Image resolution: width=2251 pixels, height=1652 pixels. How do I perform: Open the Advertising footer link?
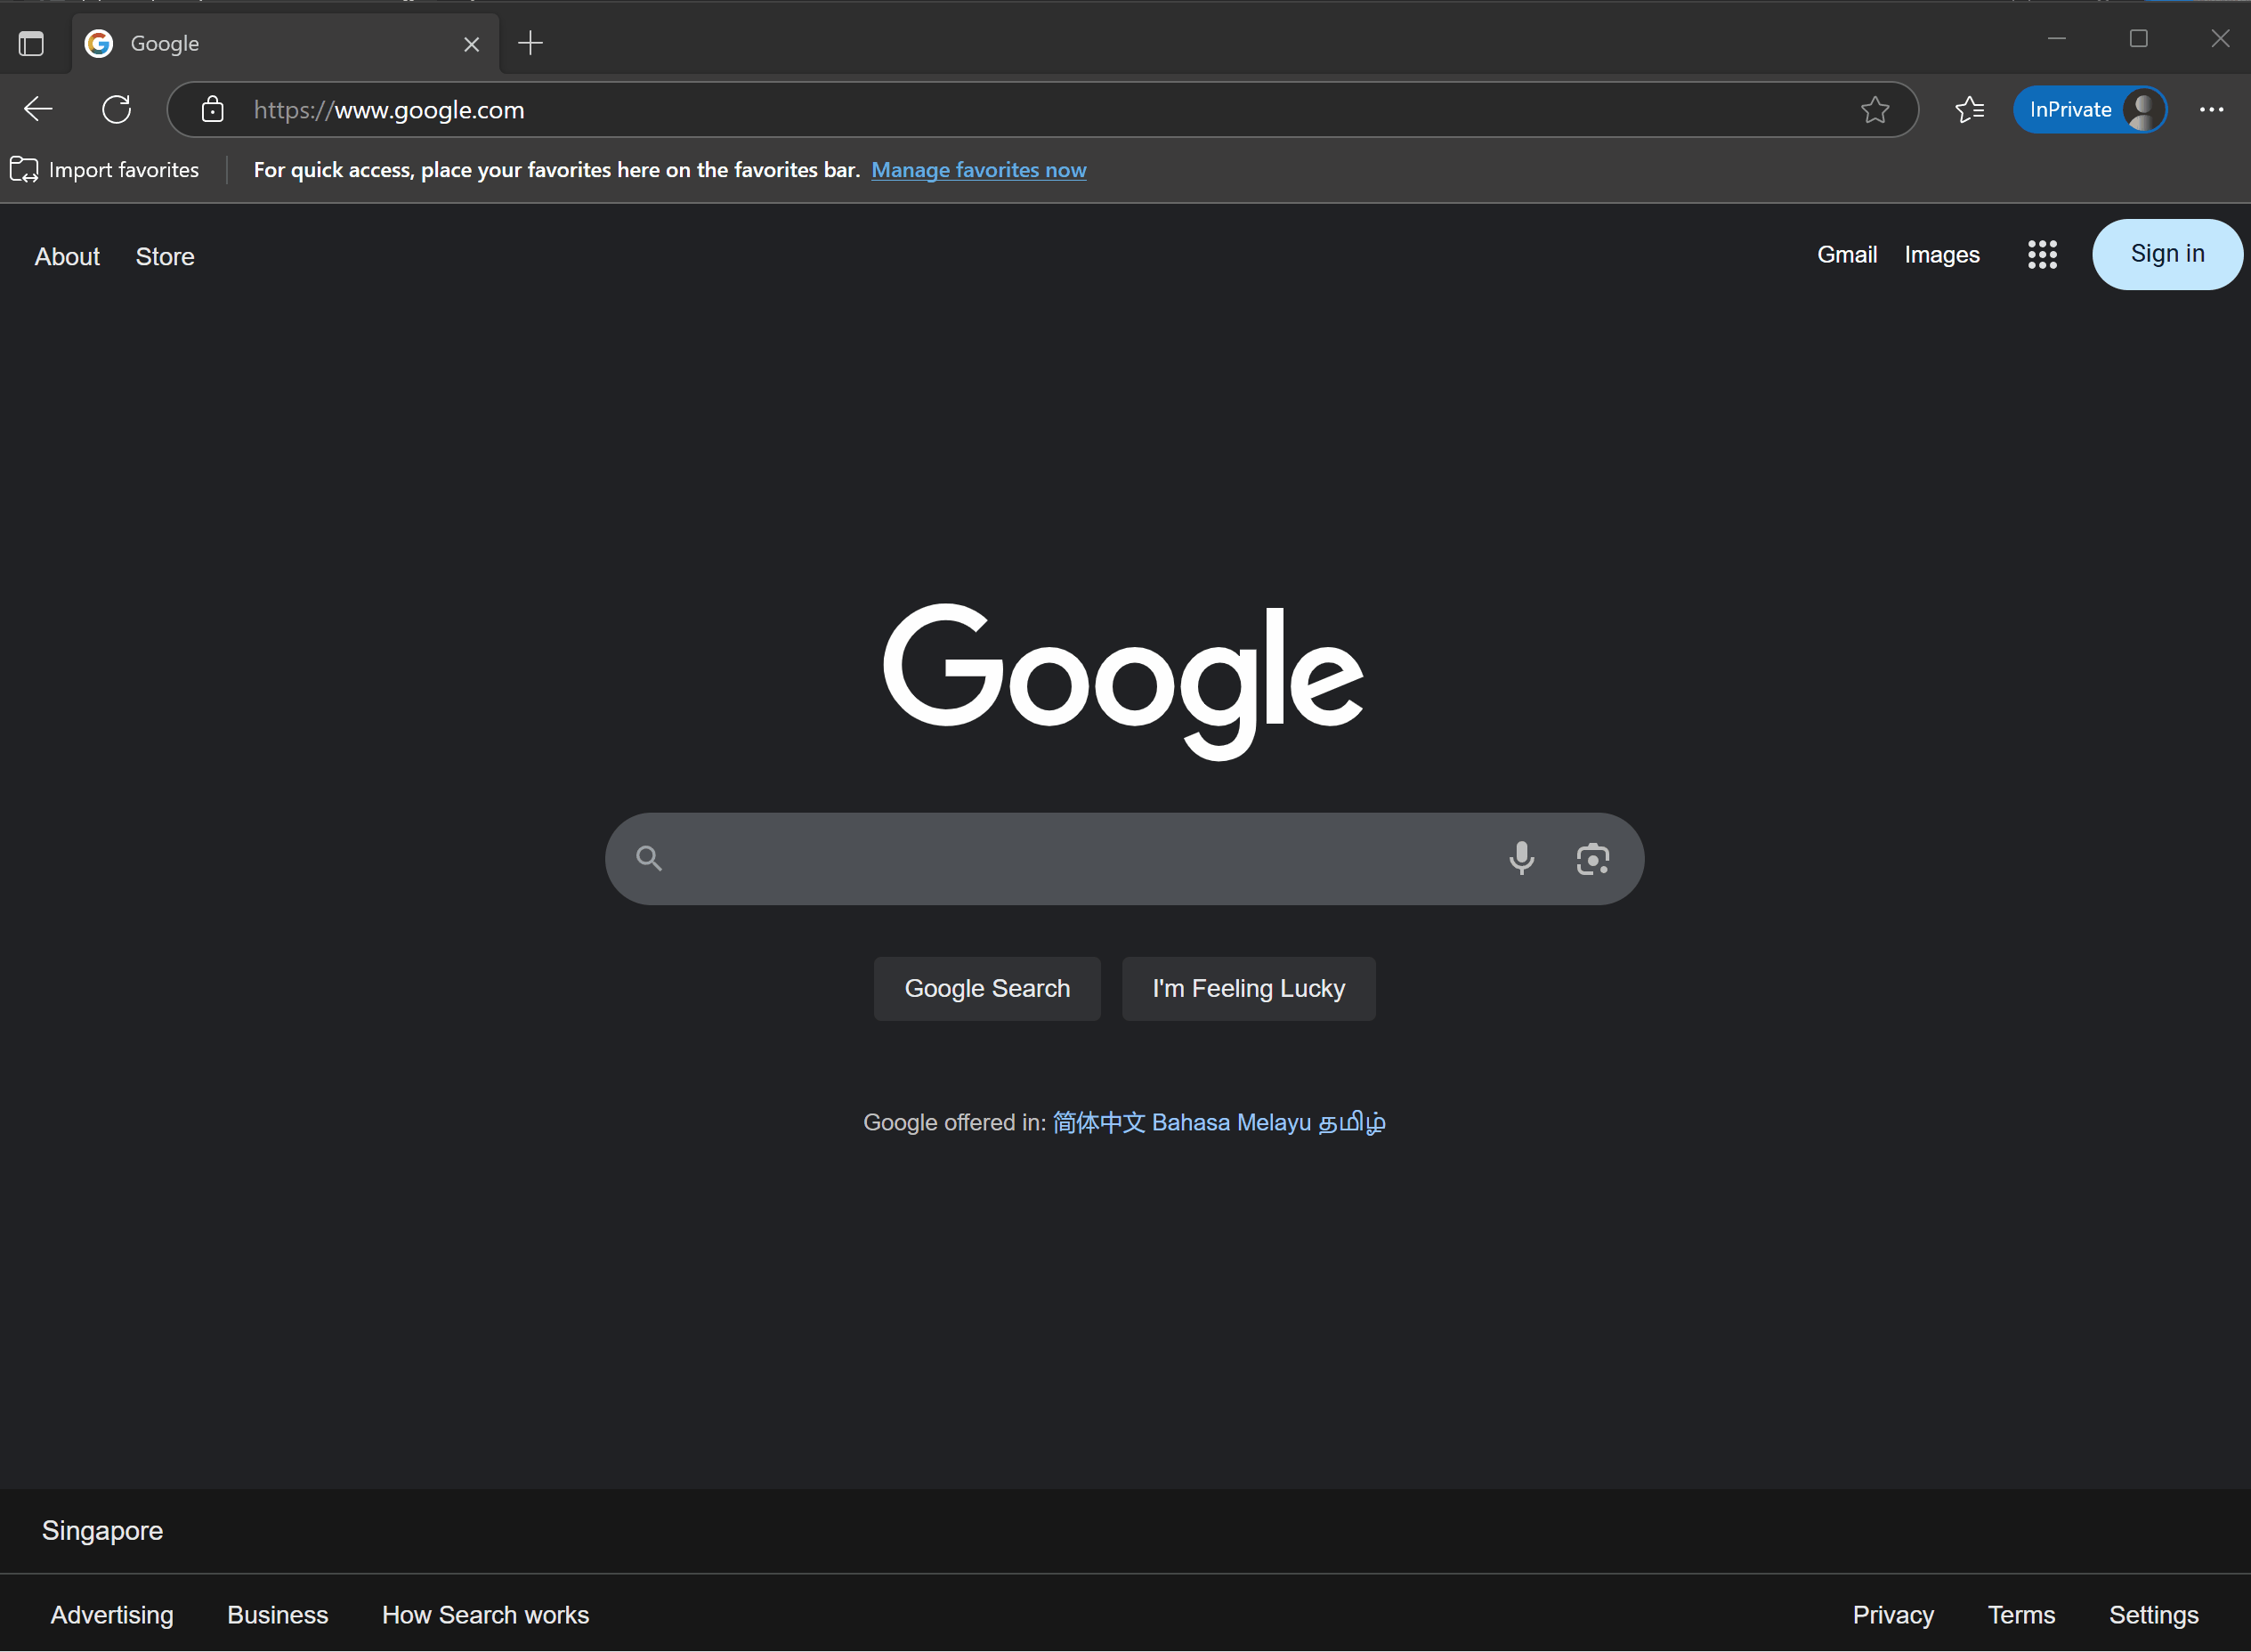[112, 1614]
